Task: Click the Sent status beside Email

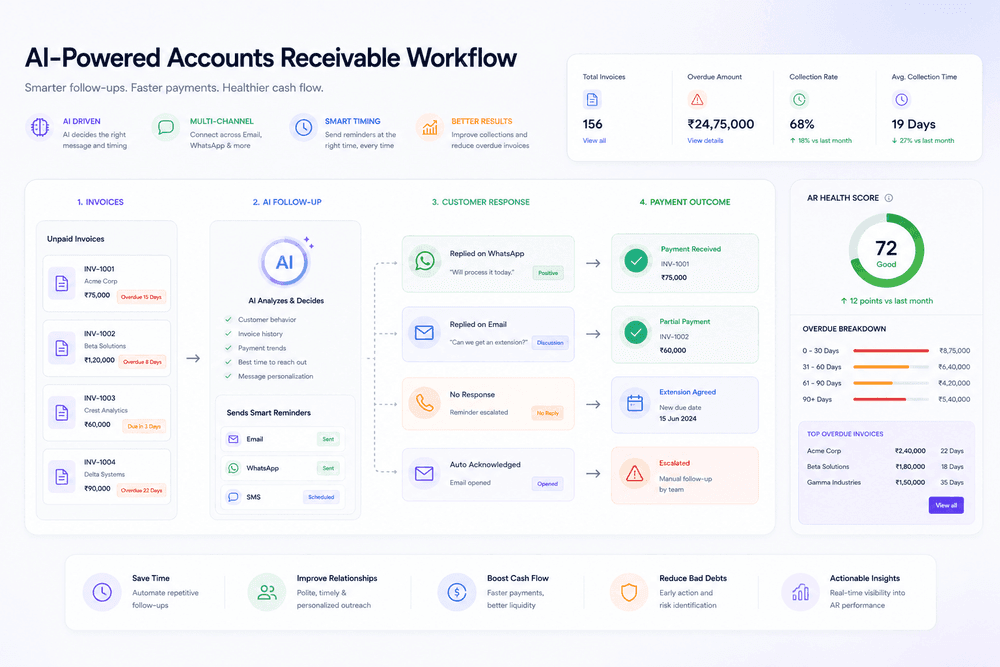Action: pyautogui.click(x=328, y=439)
